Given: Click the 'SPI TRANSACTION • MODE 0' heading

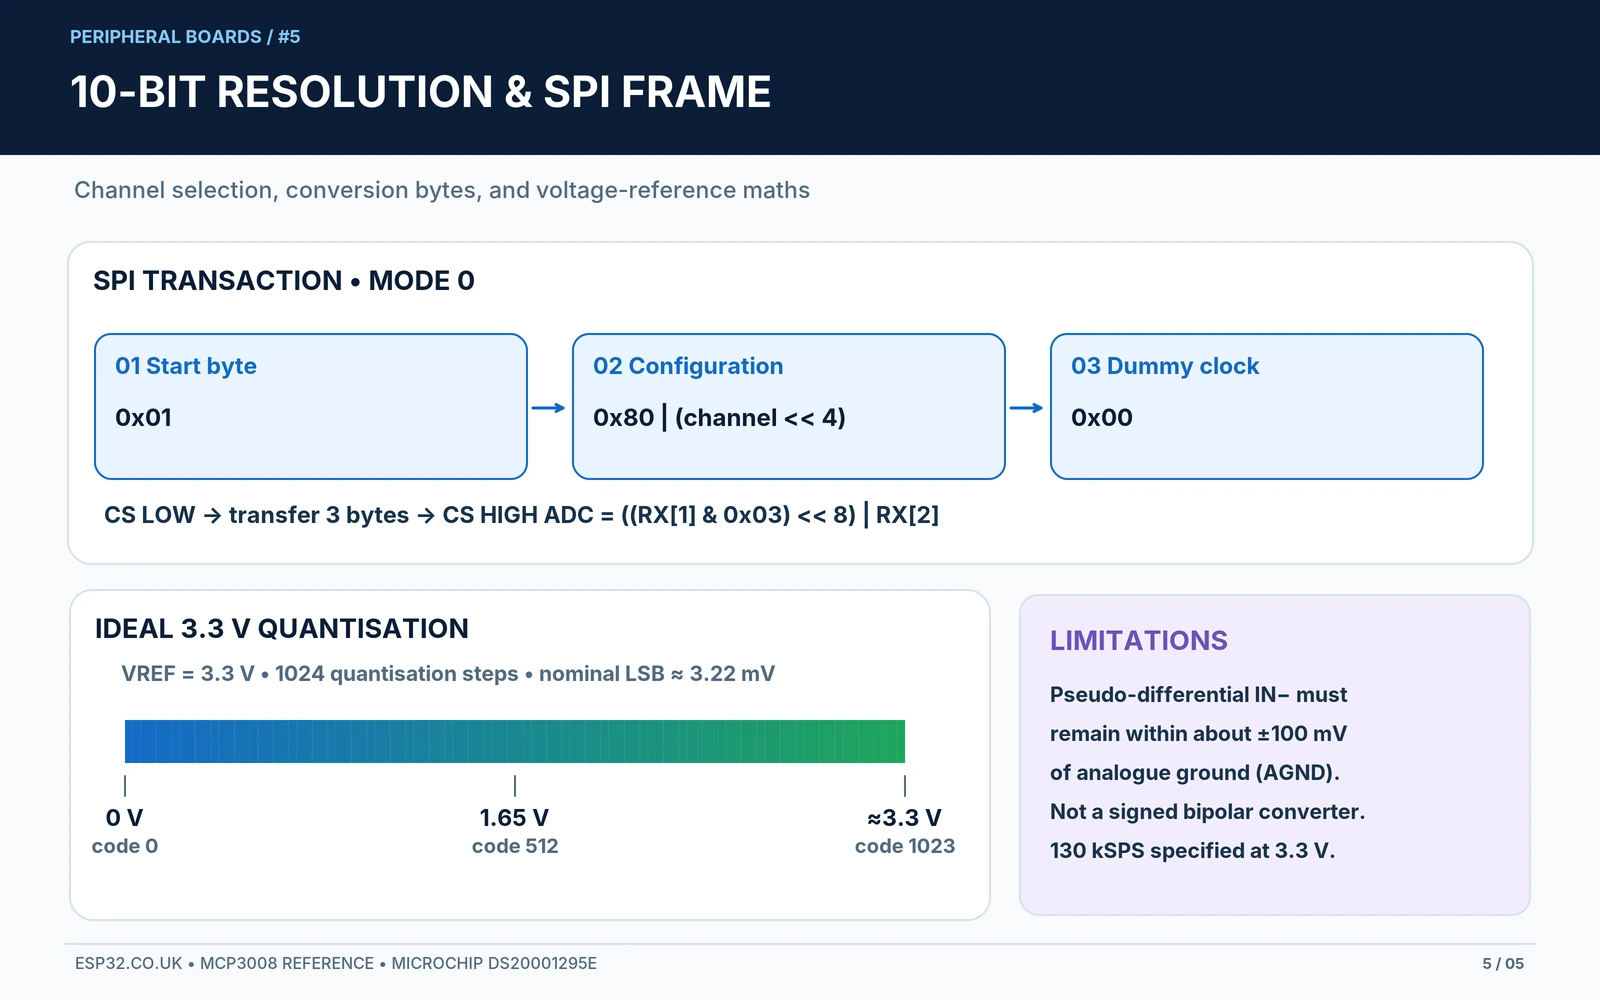Looking at the screenshot, I should (x=284, y=281).
